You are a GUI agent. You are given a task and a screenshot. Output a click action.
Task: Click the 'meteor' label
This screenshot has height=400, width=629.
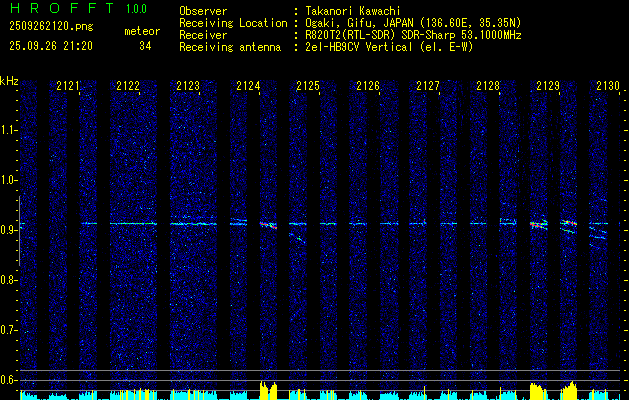coord(142,31)
